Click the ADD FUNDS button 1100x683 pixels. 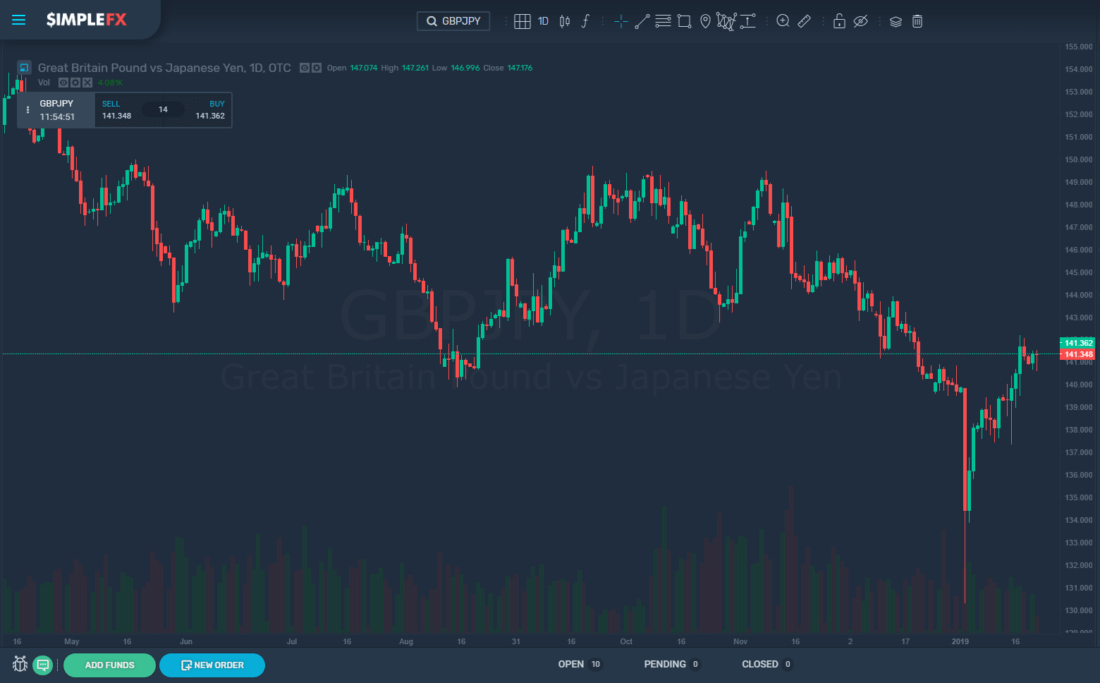(109, 663)
